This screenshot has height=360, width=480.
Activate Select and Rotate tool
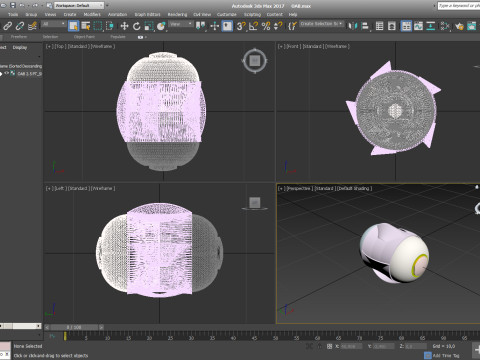(x=136, y=26)
